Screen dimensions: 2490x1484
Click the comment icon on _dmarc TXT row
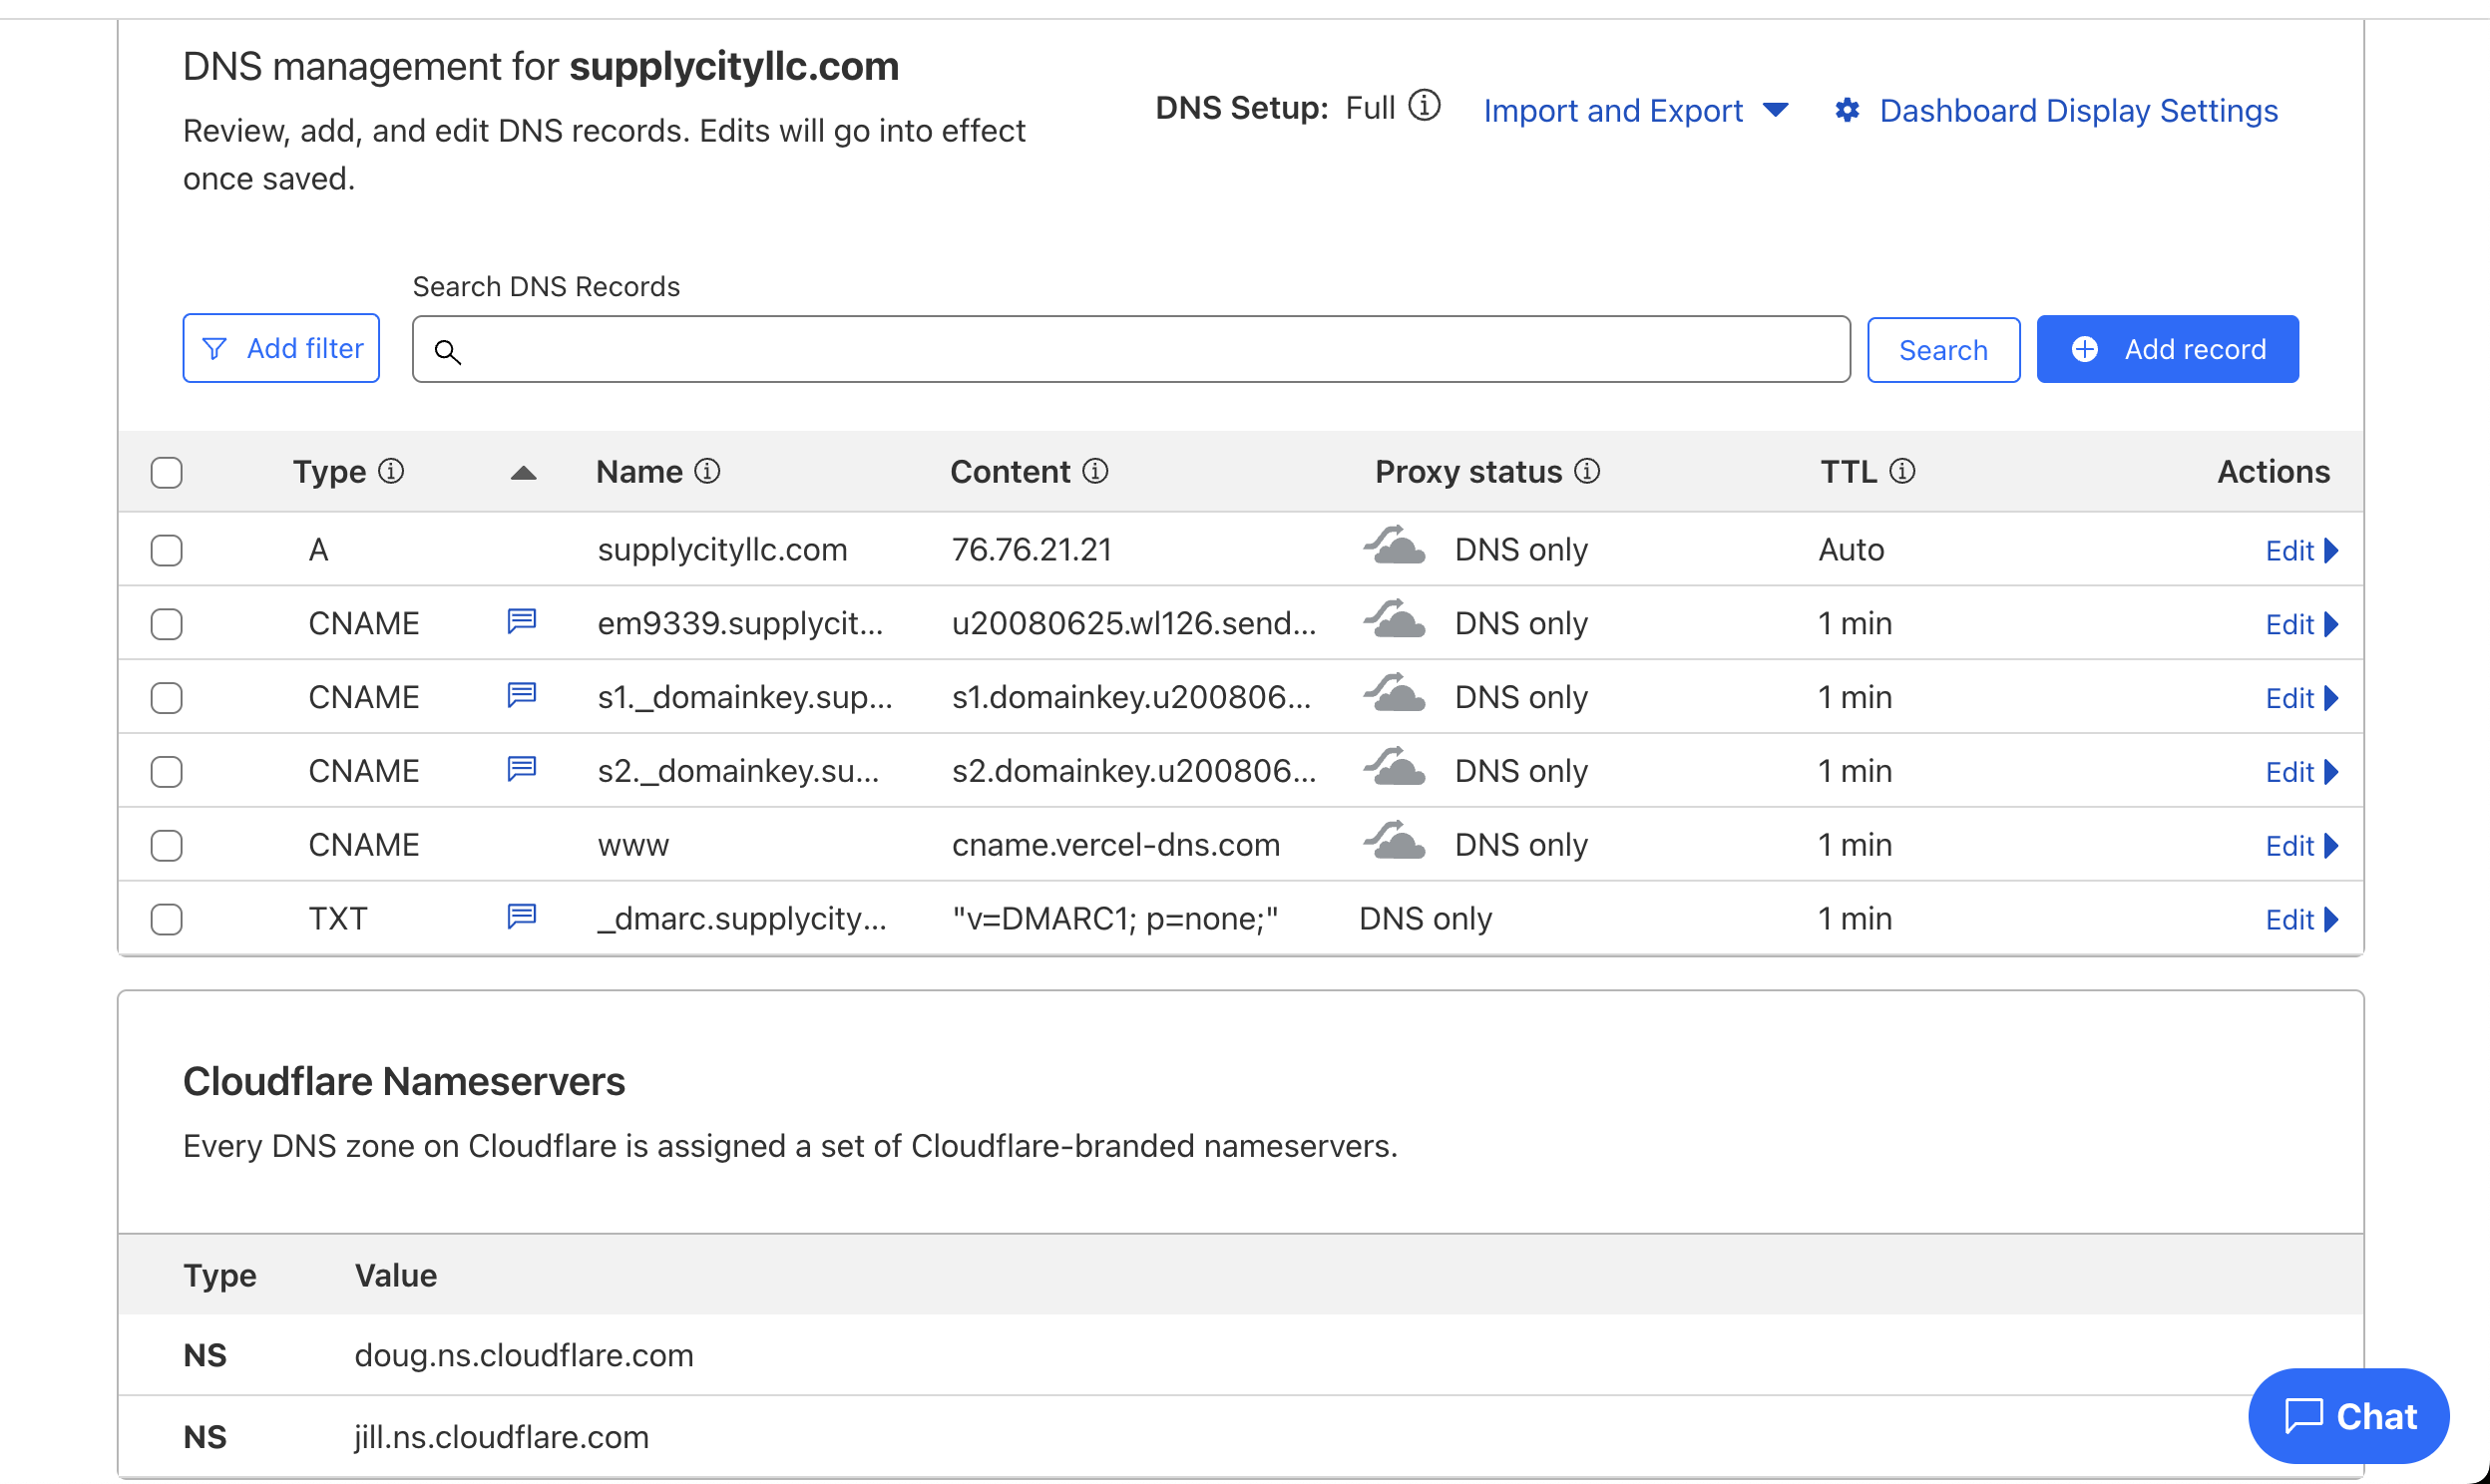coord(522,916)
